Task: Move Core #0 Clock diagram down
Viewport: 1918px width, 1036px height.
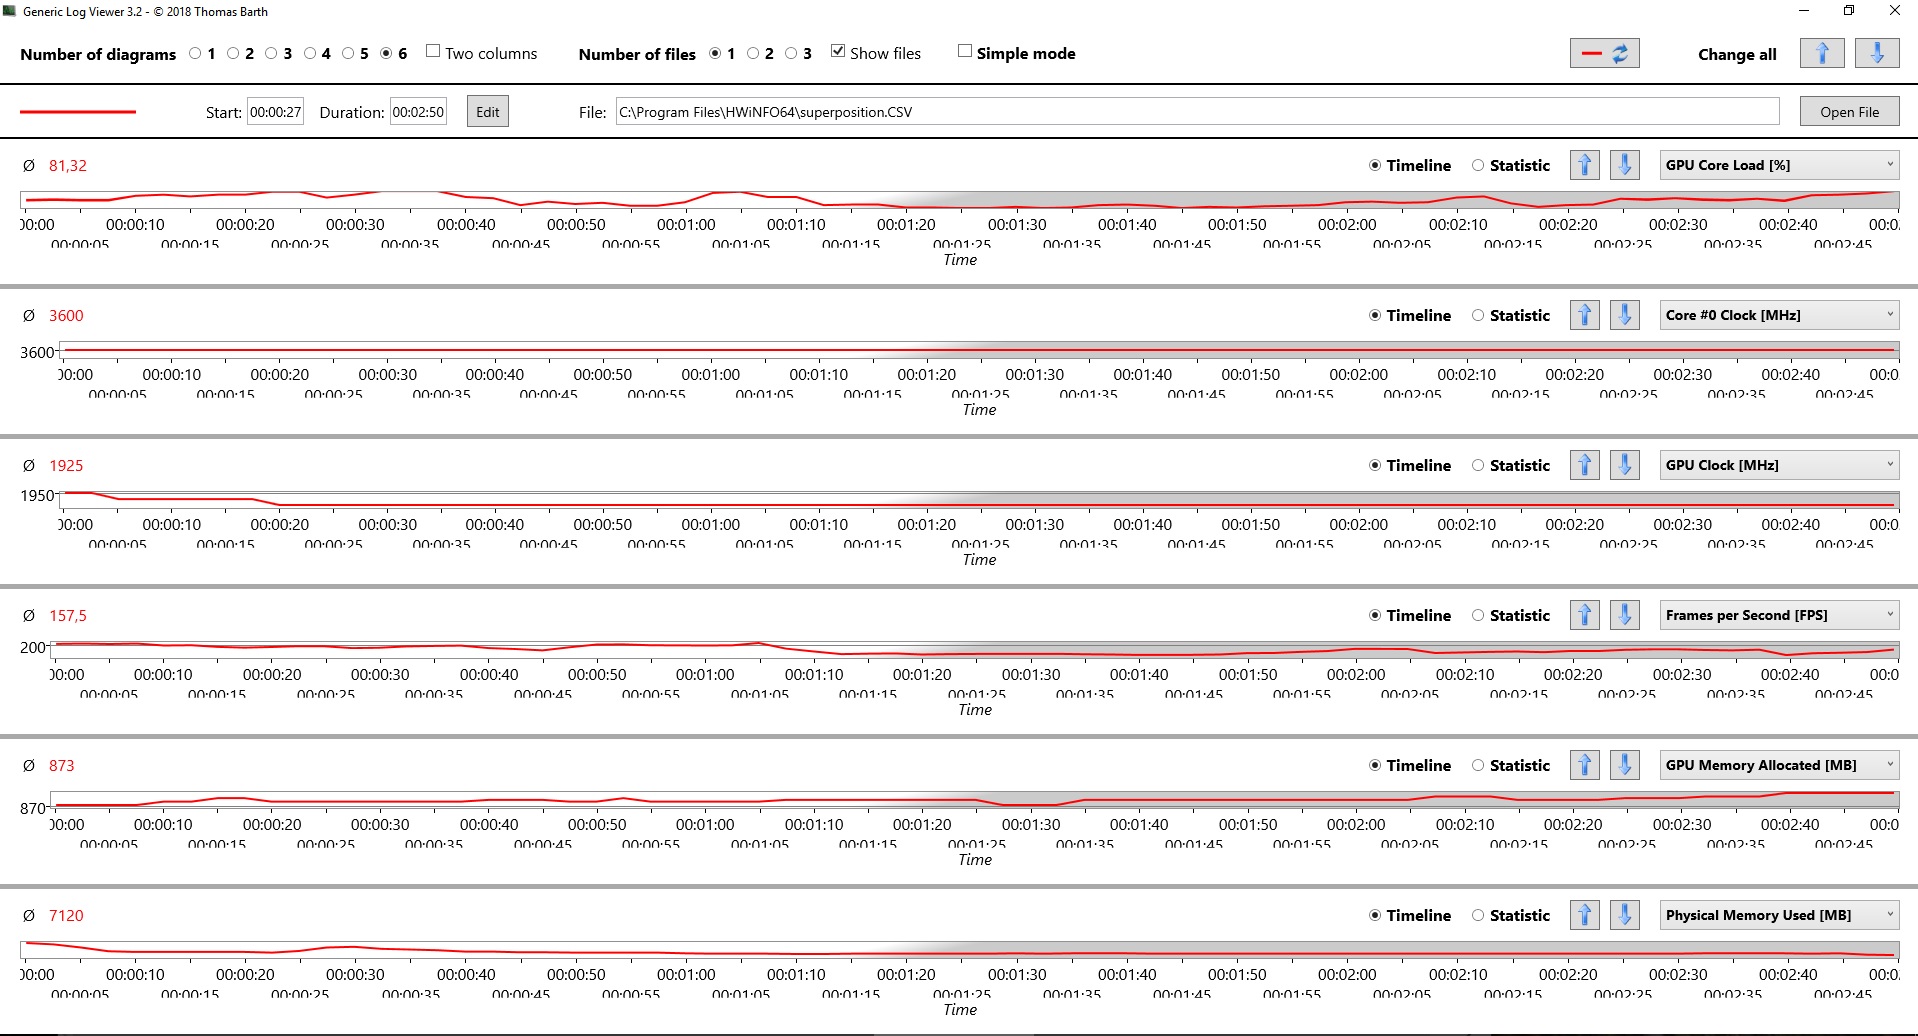Action: 1625,315
